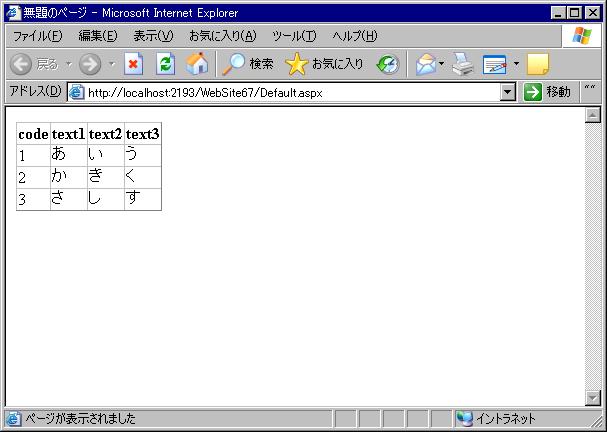Click code cell with value 1
This screenshot has width=607, height=432.
(33, 156)
